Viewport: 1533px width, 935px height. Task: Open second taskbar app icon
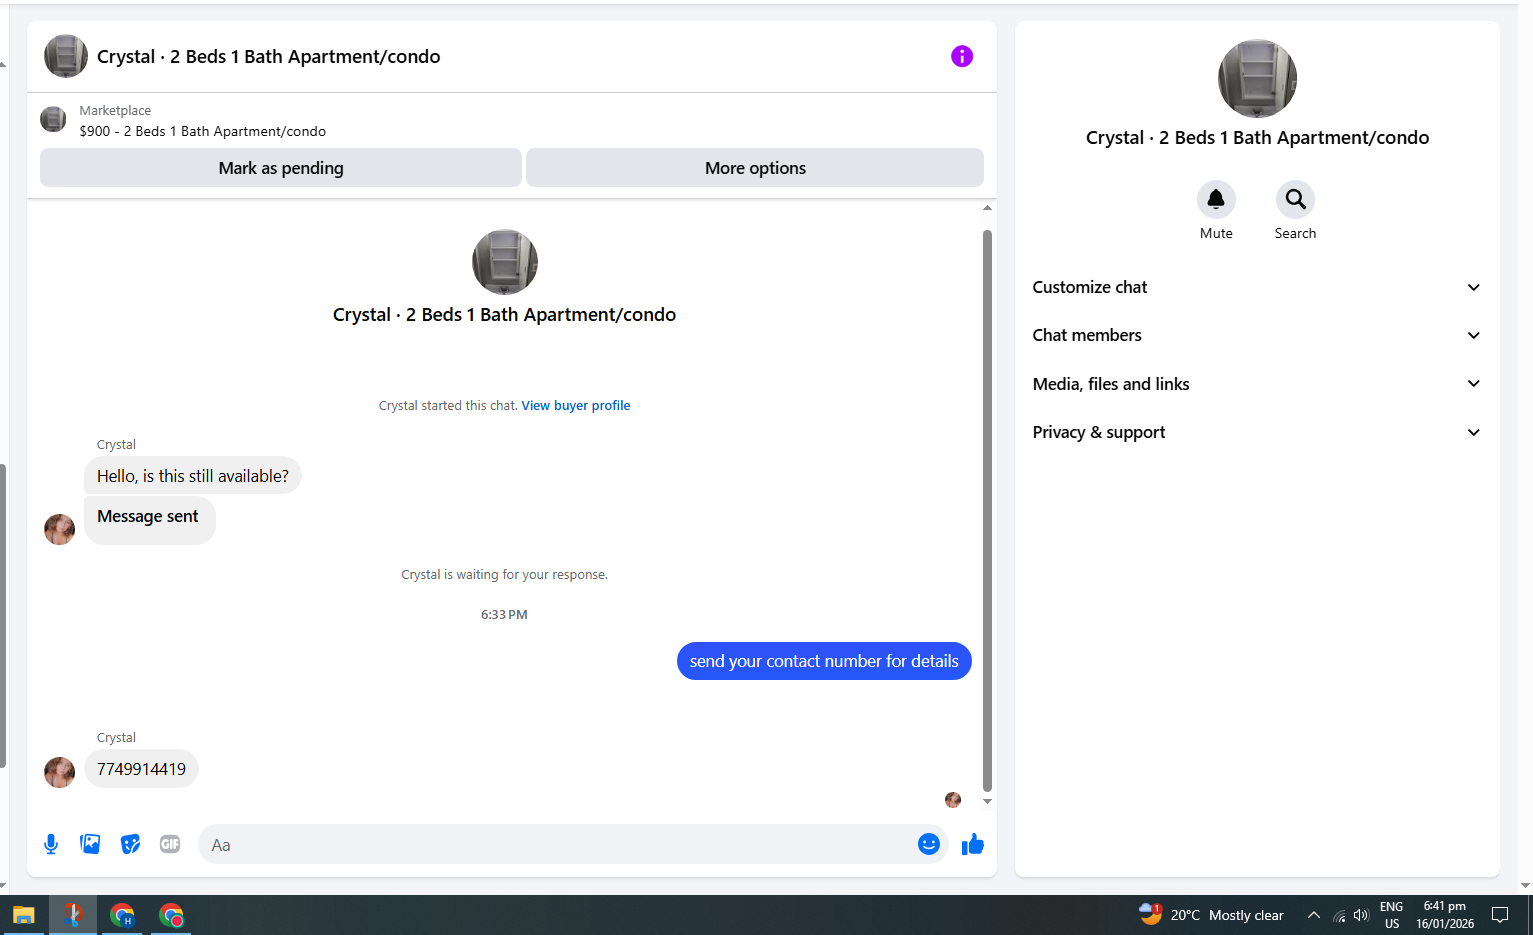click(73, 915)
